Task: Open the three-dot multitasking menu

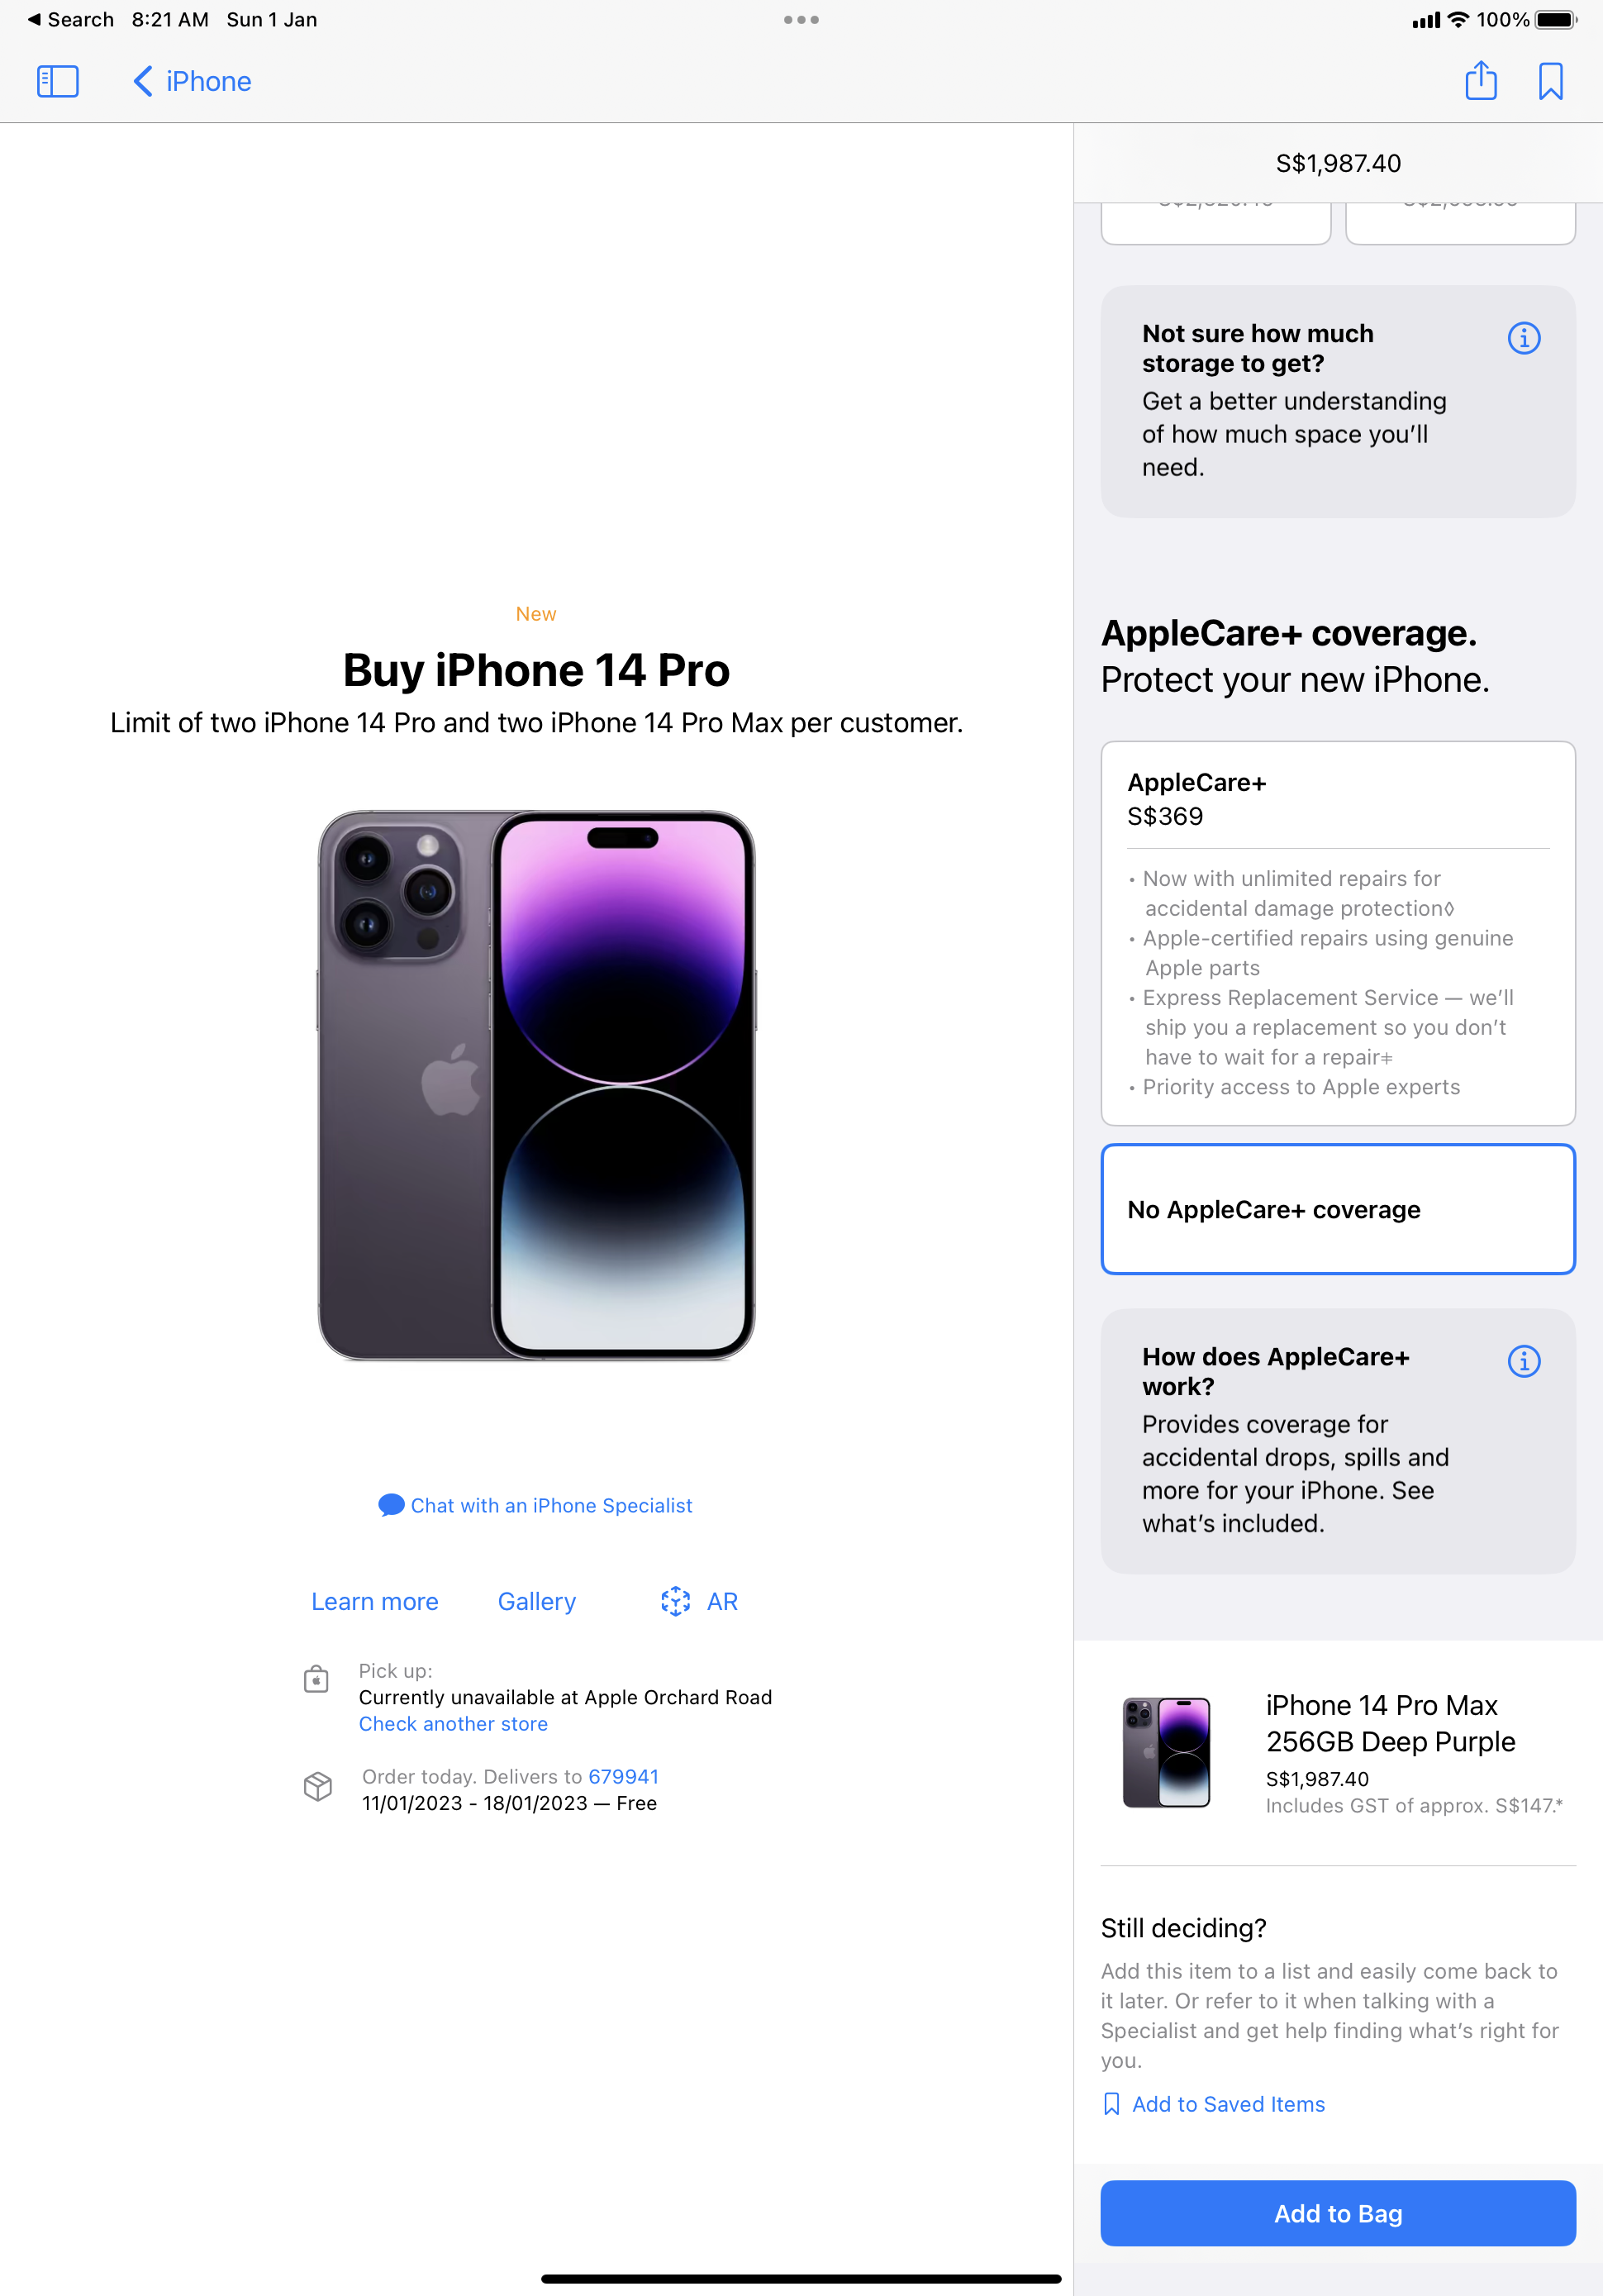Action: [801, 20]
